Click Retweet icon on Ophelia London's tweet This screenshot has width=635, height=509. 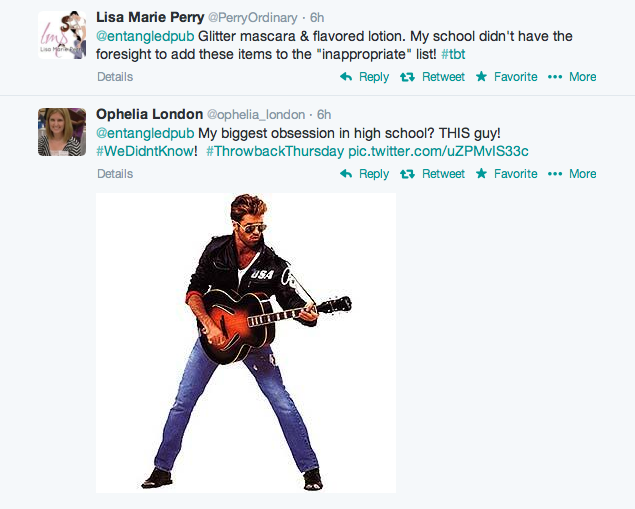407,174
